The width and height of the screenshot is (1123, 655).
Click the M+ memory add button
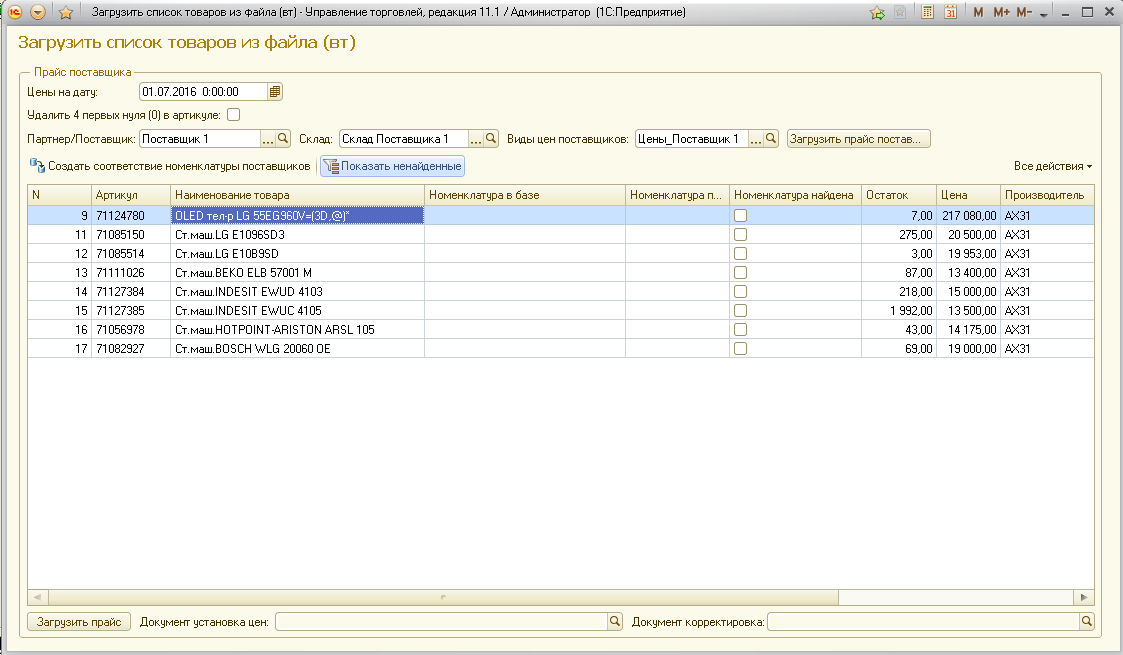[x=1001, y=12]
